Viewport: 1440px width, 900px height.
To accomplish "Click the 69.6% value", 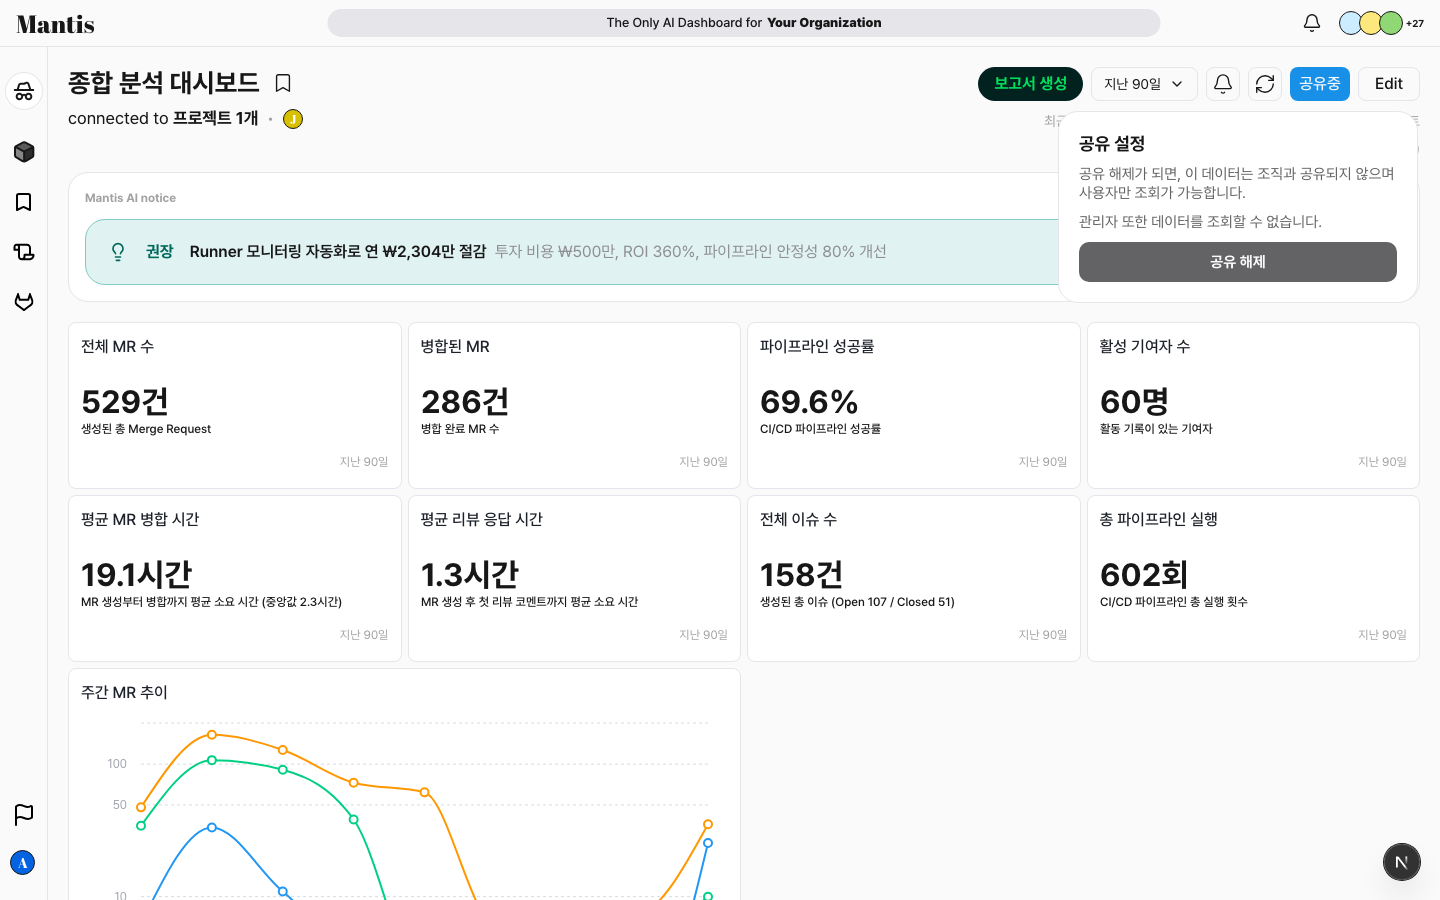I will point(809,402).
